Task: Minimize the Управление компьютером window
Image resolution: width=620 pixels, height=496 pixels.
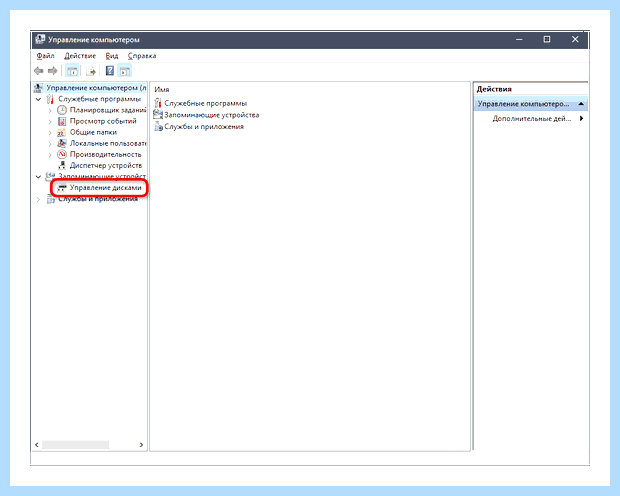Action: point(519,40)
